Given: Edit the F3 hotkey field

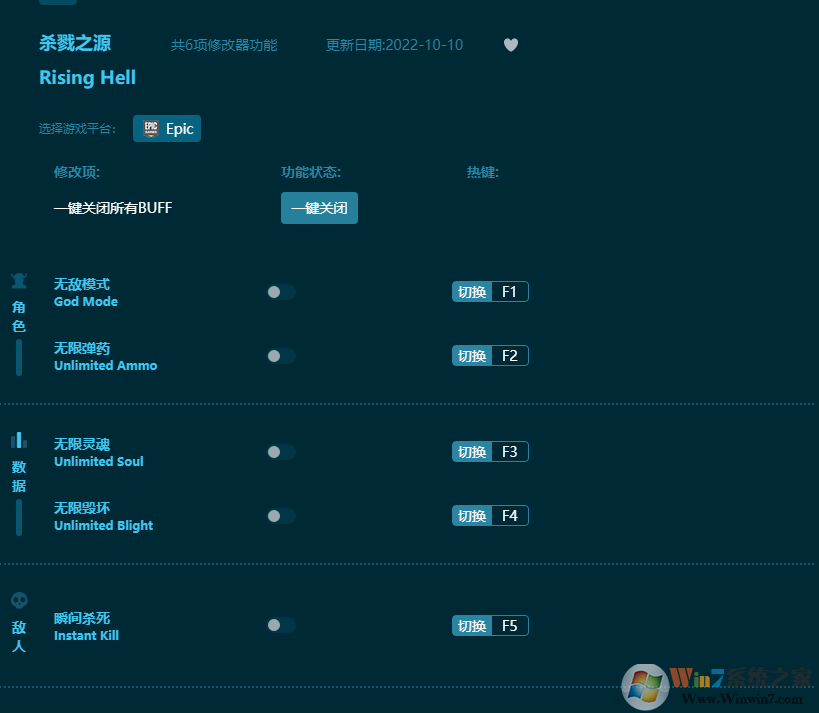Looking at the screenshot, I should tap(510, 452).
